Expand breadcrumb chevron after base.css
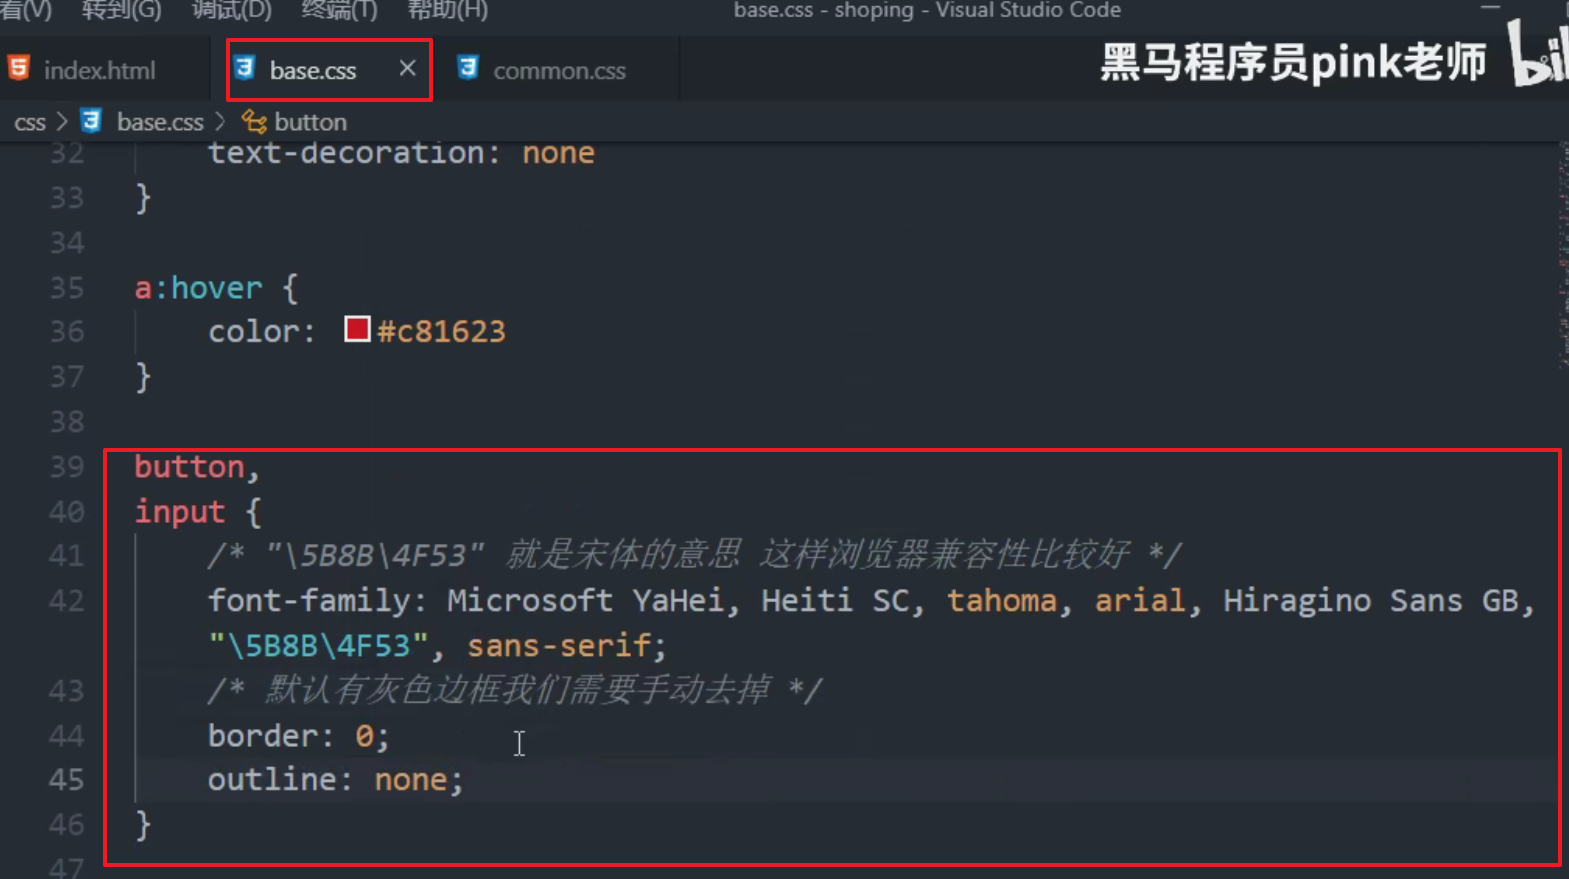1569x879 pixels. (x=221, y=122)
